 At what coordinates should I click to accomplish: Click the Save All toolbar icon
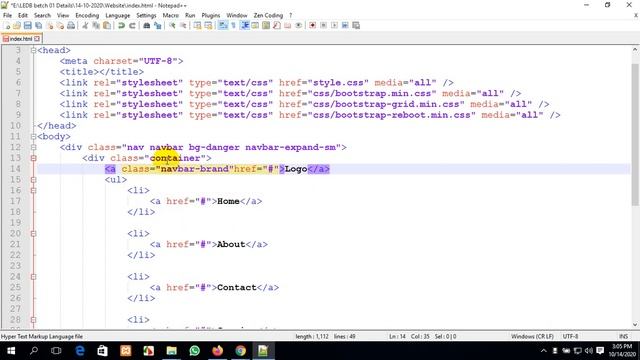coord(38,26)
